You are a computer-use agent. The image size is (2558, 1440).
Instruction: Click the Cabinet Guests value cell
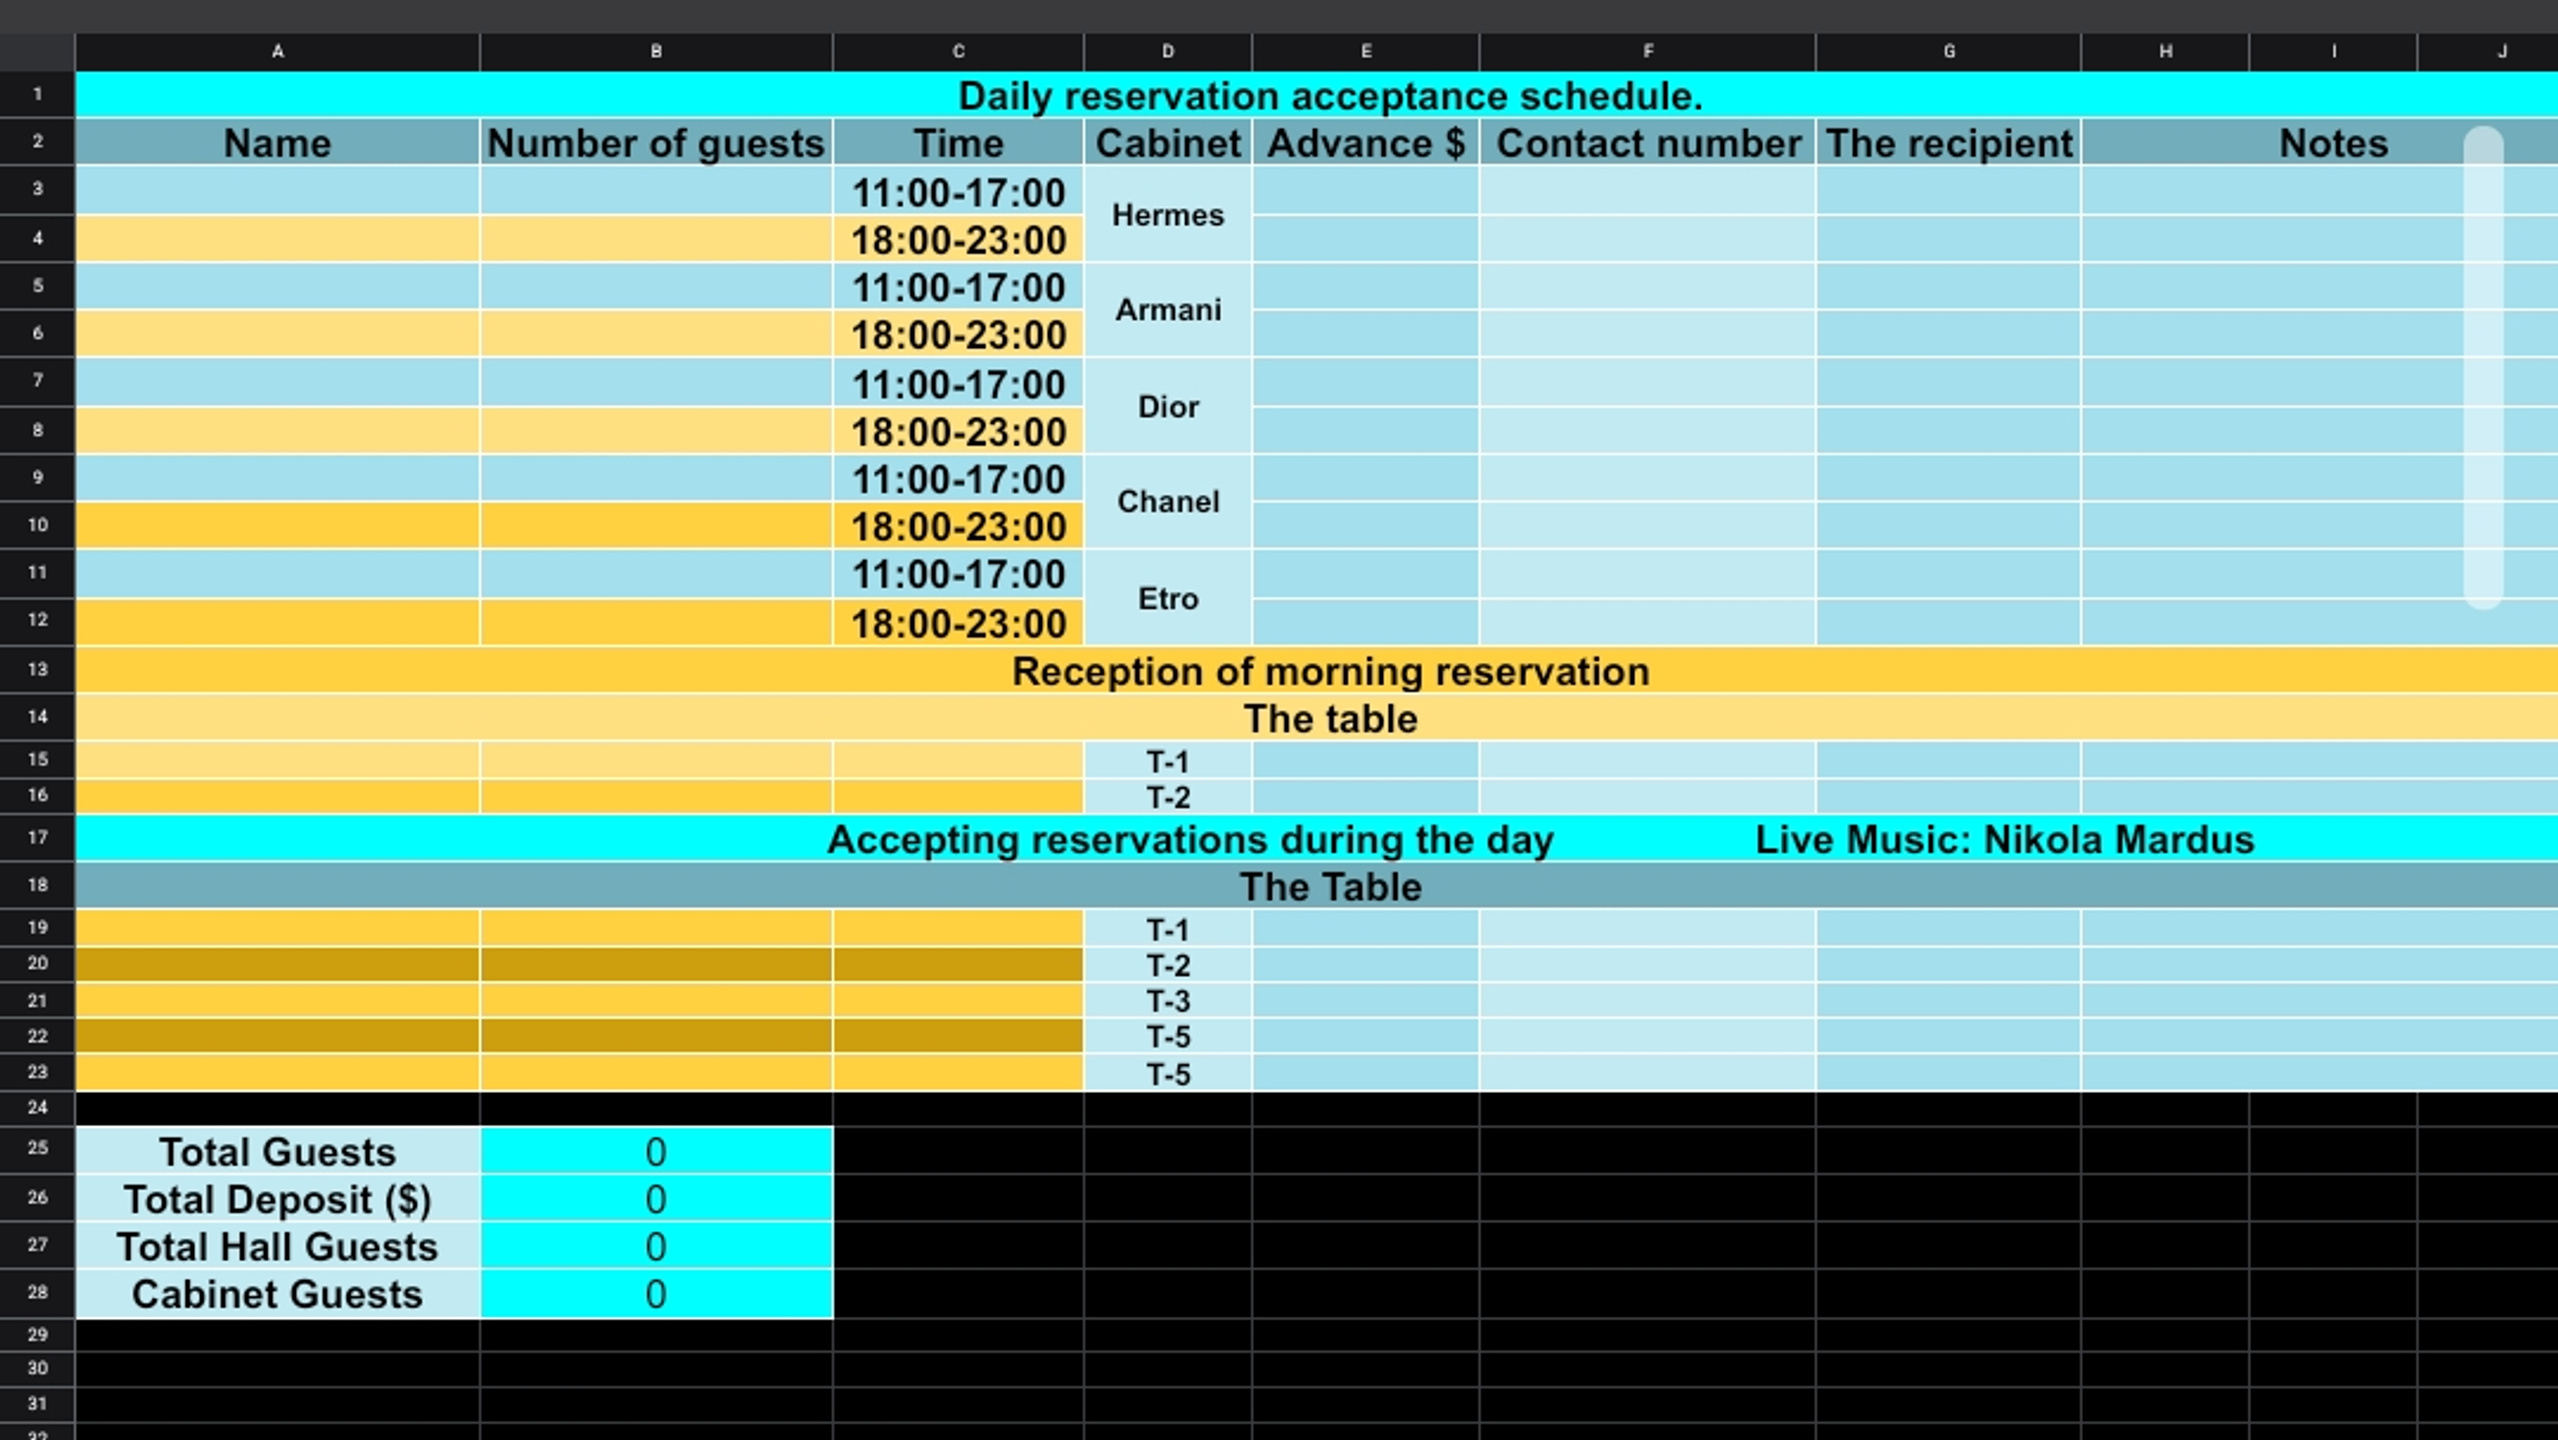click(x=656, y=1294)
